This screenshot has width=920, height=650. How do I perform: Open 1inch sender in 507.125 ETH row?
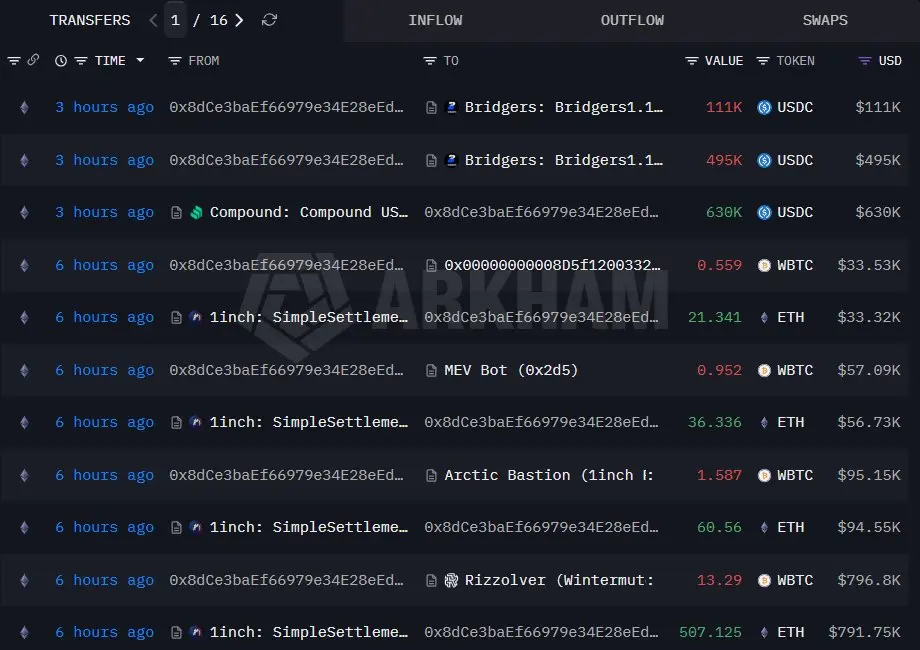309,632
